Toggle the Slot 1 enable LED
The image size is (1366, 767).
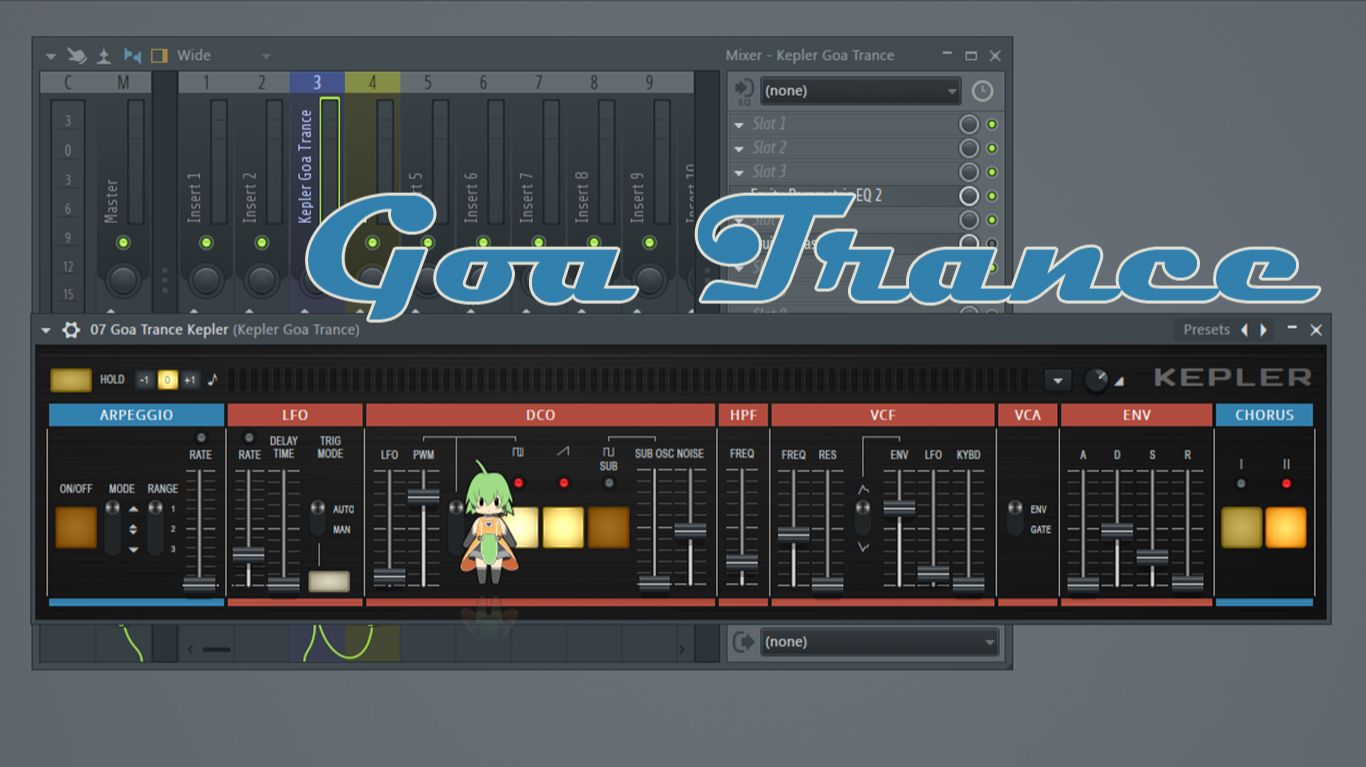992,125
